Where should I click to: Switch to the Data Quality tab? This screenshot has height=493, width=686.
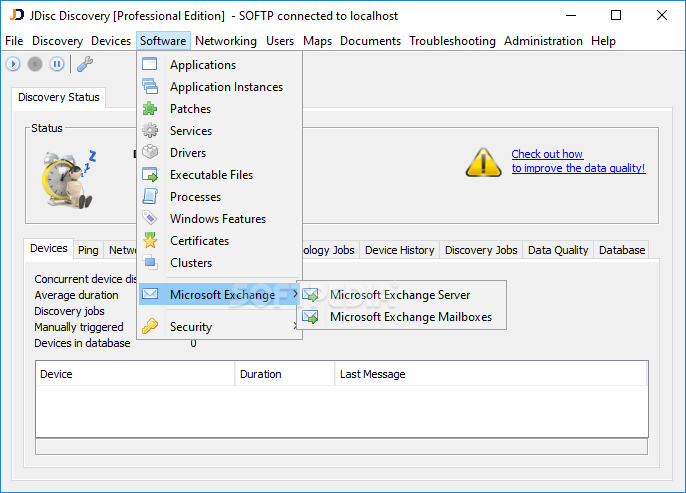pyautogui.click(x=558, y=250)
